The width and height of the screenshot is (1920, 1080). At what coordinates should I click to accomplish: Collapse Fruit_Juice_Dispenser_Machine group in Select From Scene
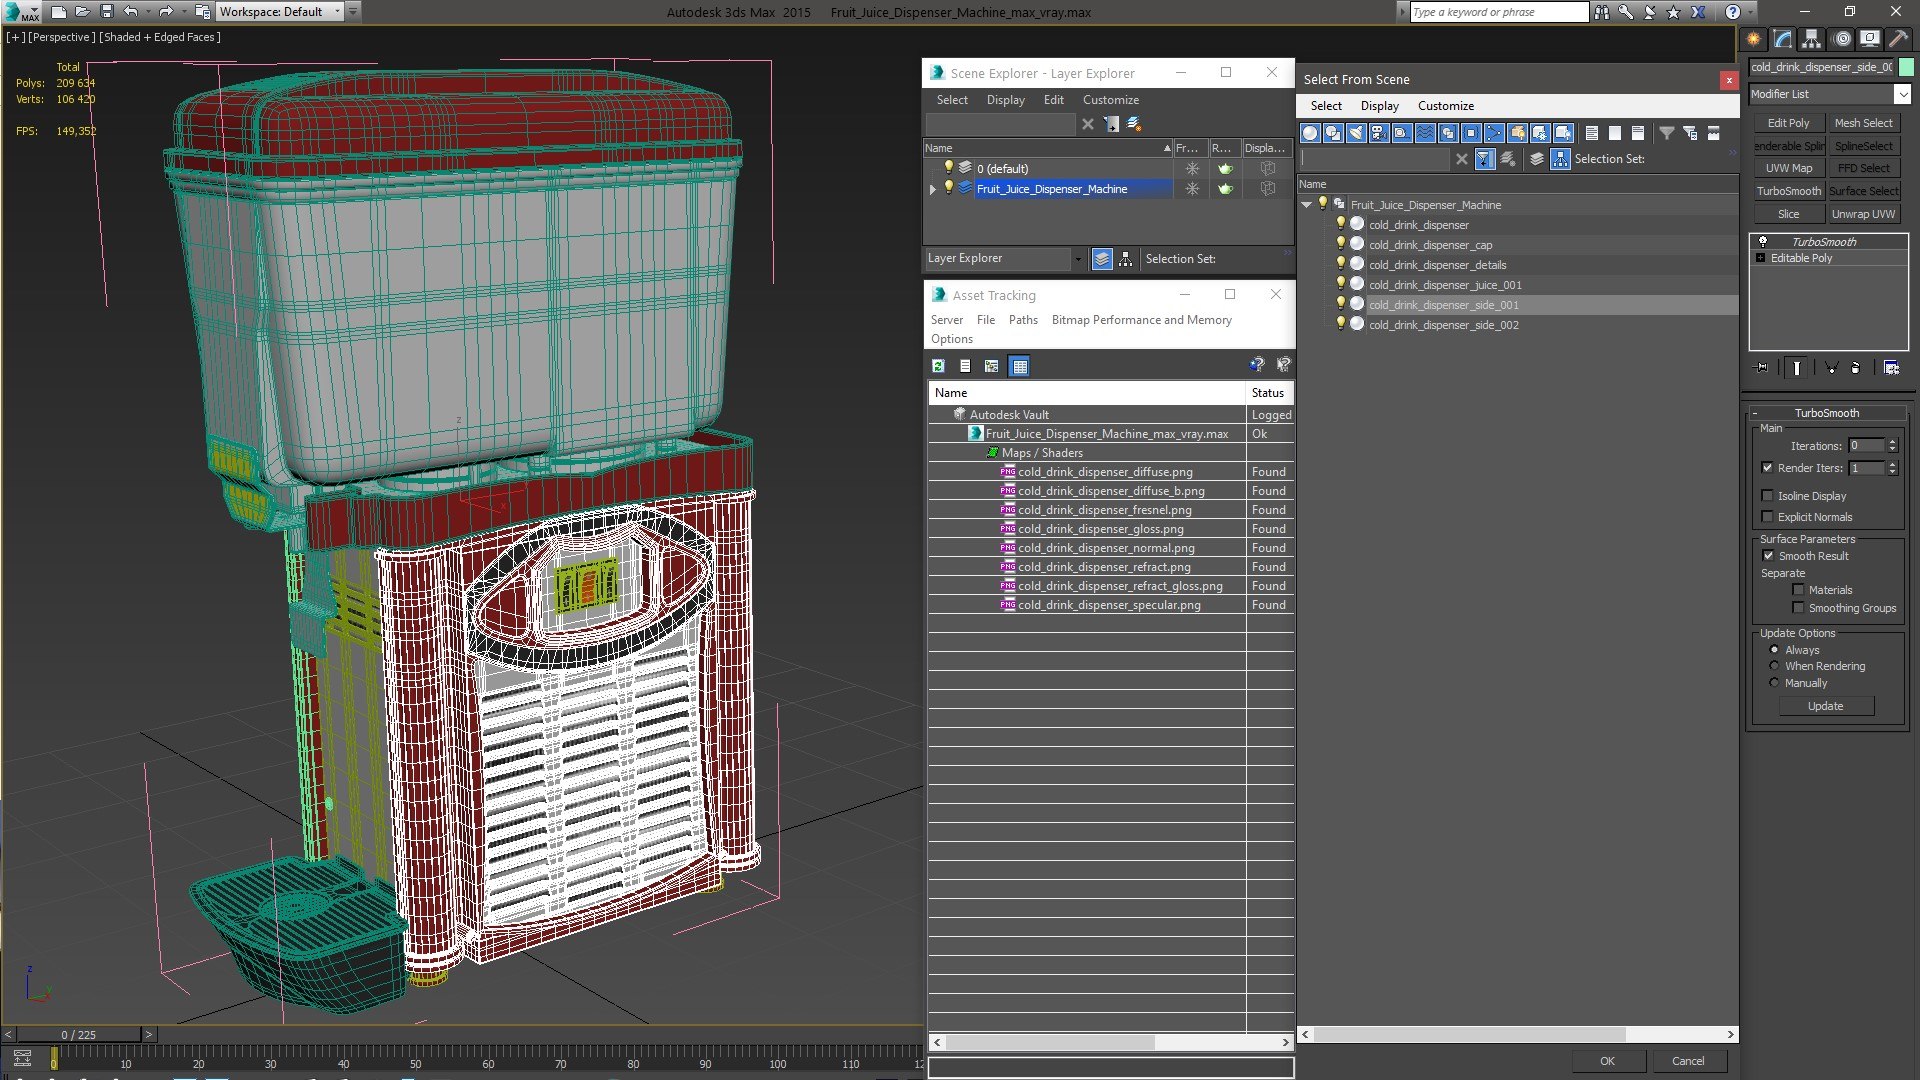click(1306, 205)
